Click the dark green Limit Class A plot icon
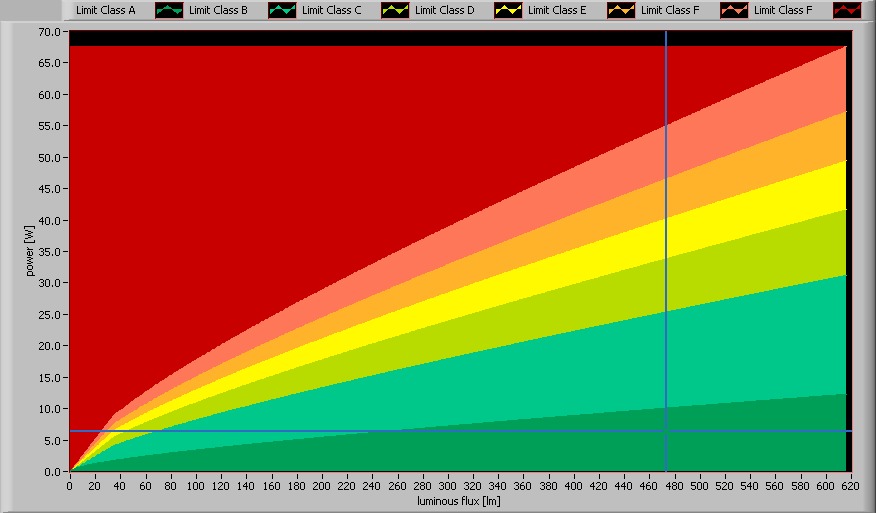Viewport: 876px width, 513px height. tap(168, 10)
